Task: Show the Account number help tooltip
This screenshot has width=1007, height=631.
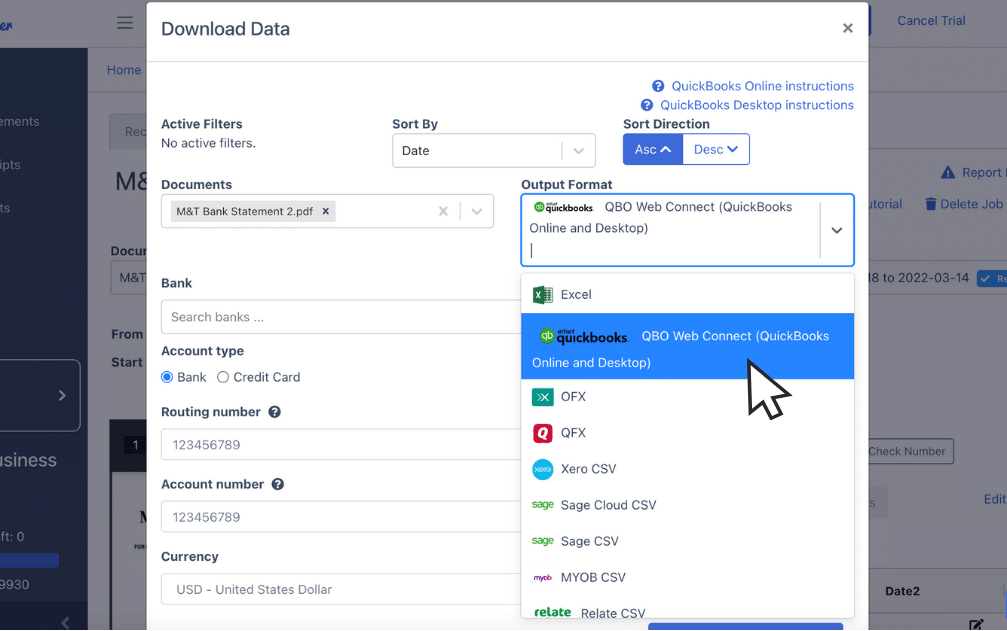Action: pyautogui.click(x=277, y=484)
